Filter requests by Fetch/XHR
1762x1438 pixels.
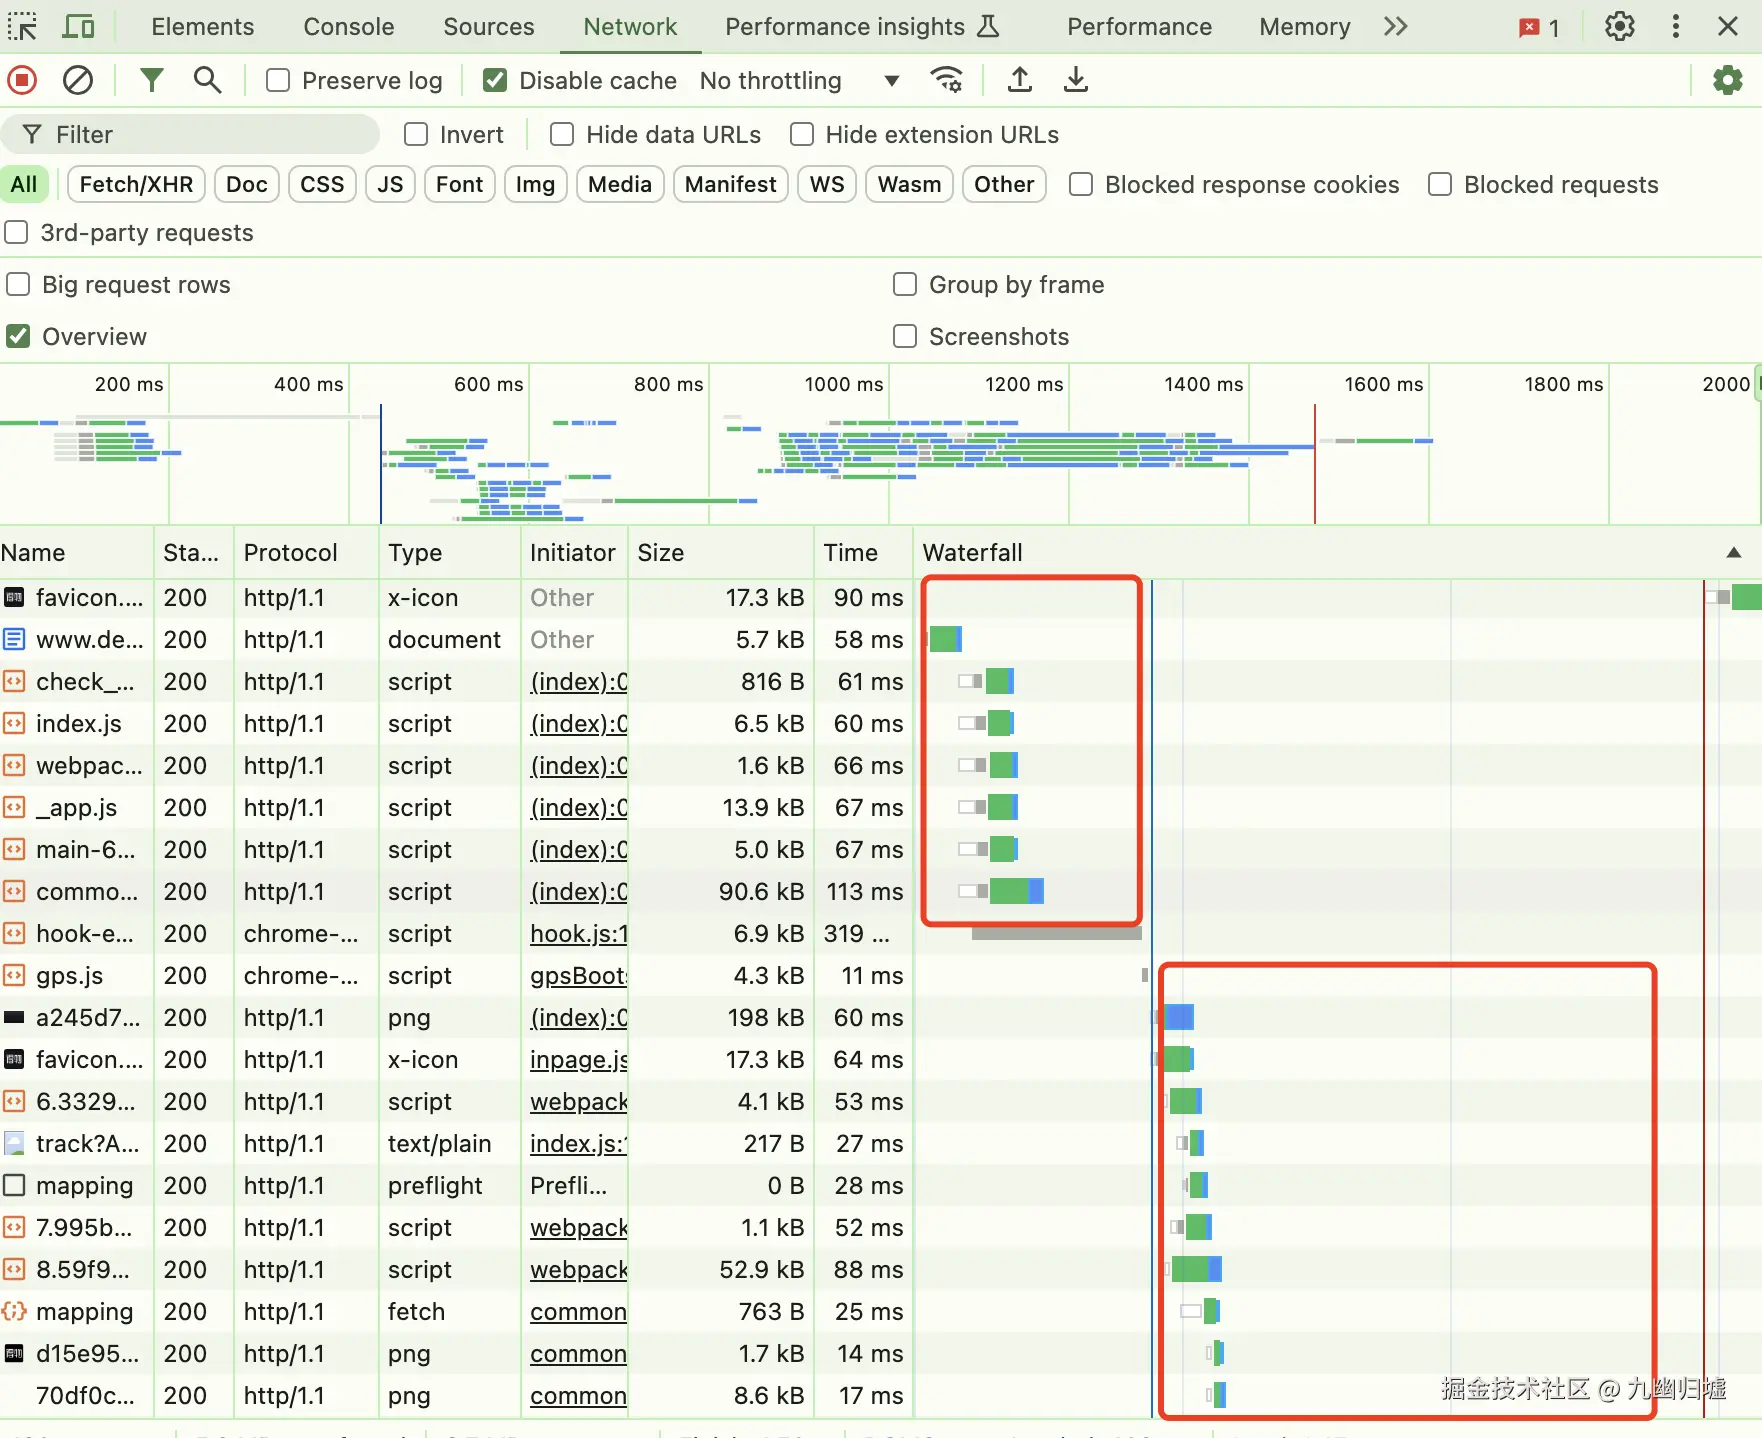pos(136,185)
